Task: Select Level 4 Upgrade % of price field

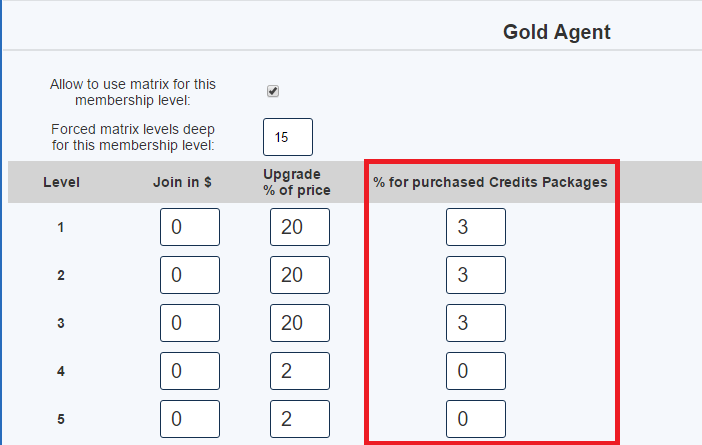Action: (x=300, y=371)
